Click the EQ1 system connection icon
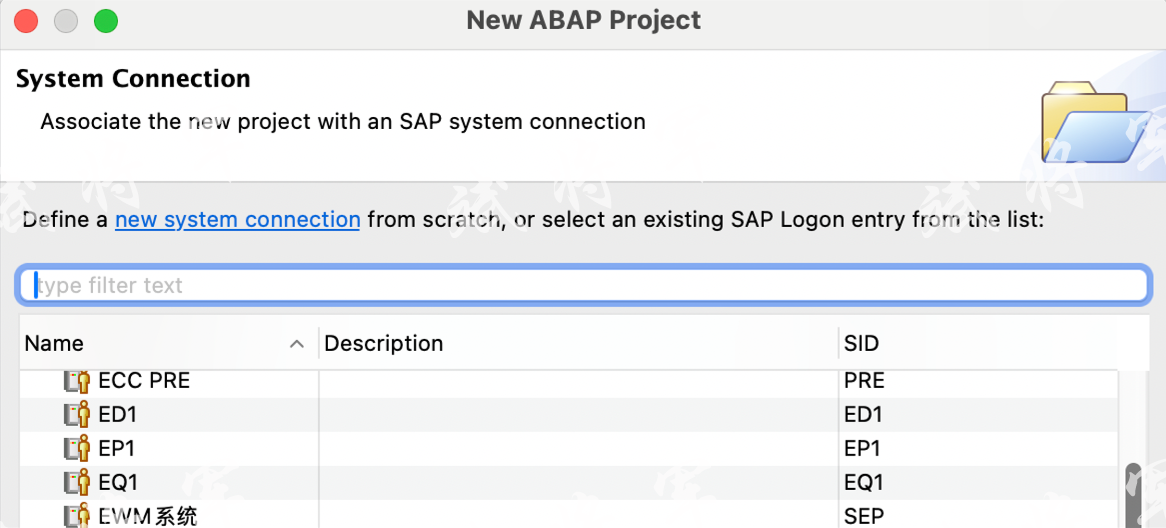This screenshot has height=528, width=1166. pyautogui.click(x=77, y=483)
